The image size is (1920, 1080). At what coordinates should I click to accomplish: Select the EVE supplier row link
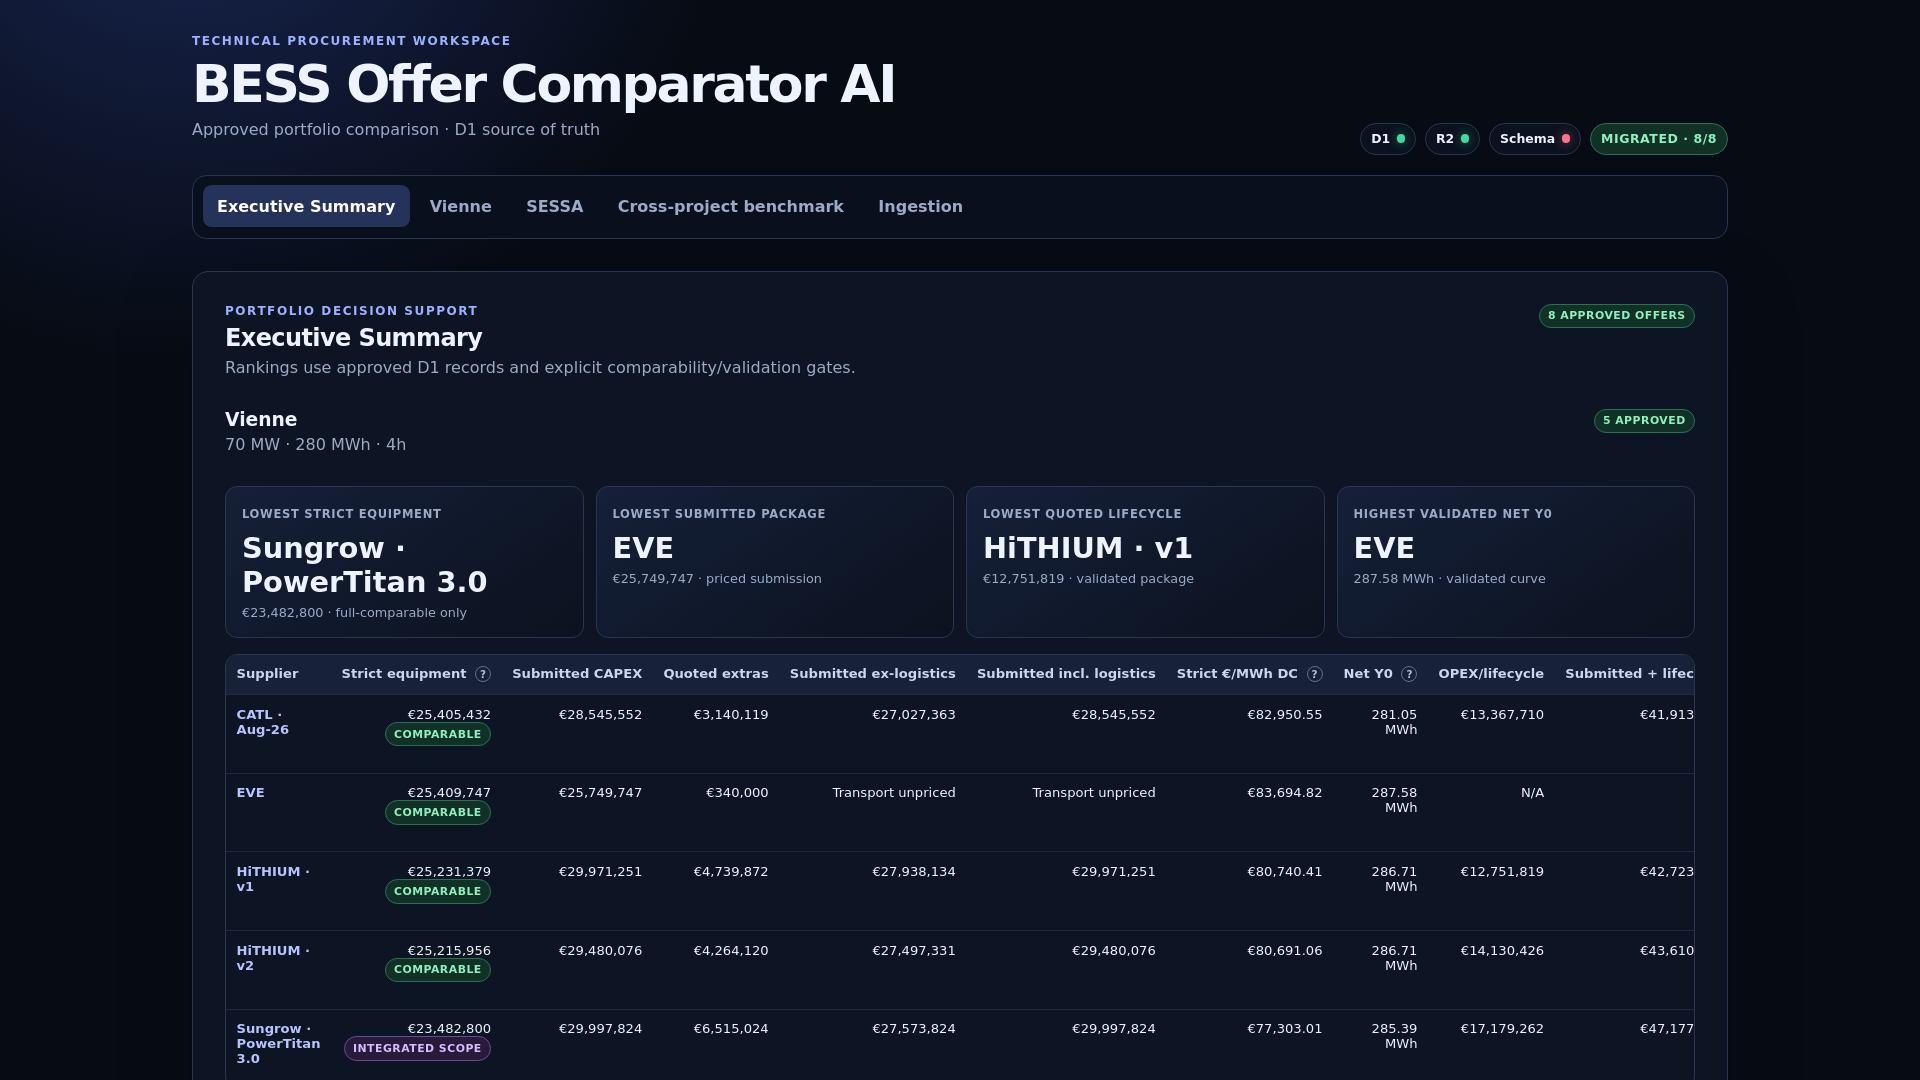pyautogui.click(x=251, y=793)
